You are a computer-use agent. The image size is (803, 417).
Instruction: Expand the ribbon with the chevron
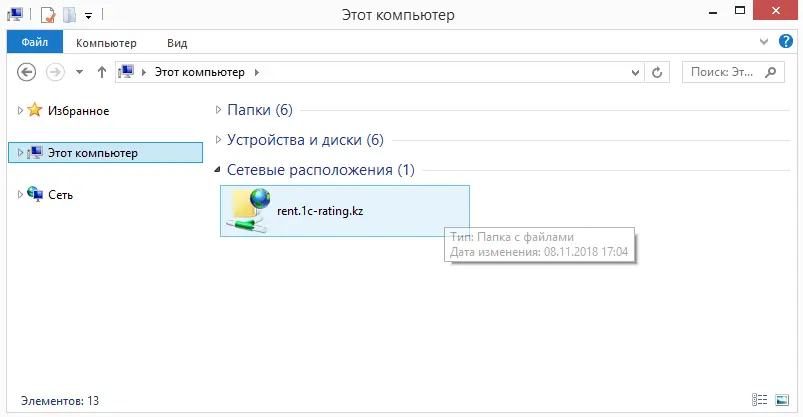[x=764, y=41]
